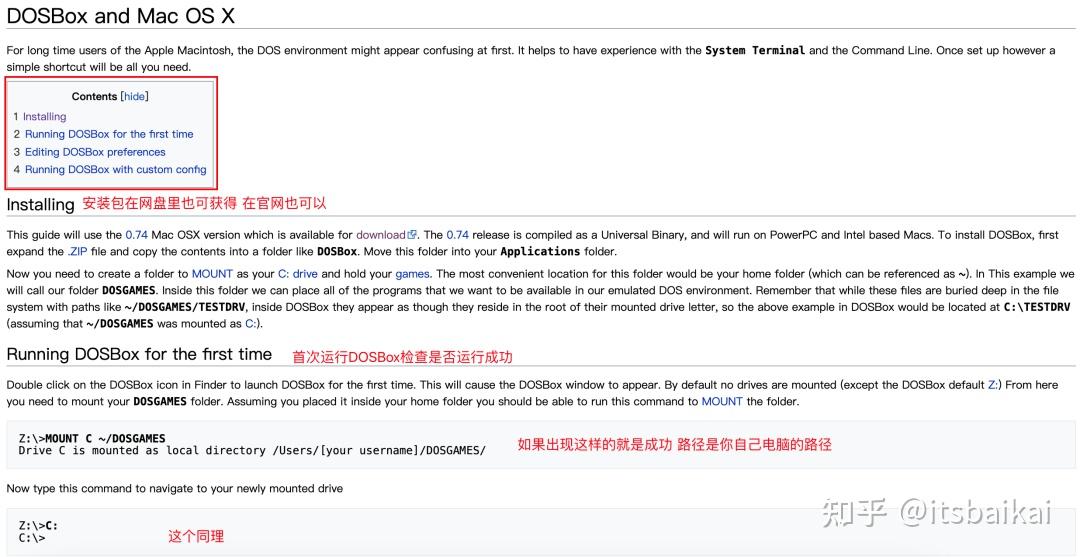
Task: Open the Z: default drive link
Action: point(993,384)
